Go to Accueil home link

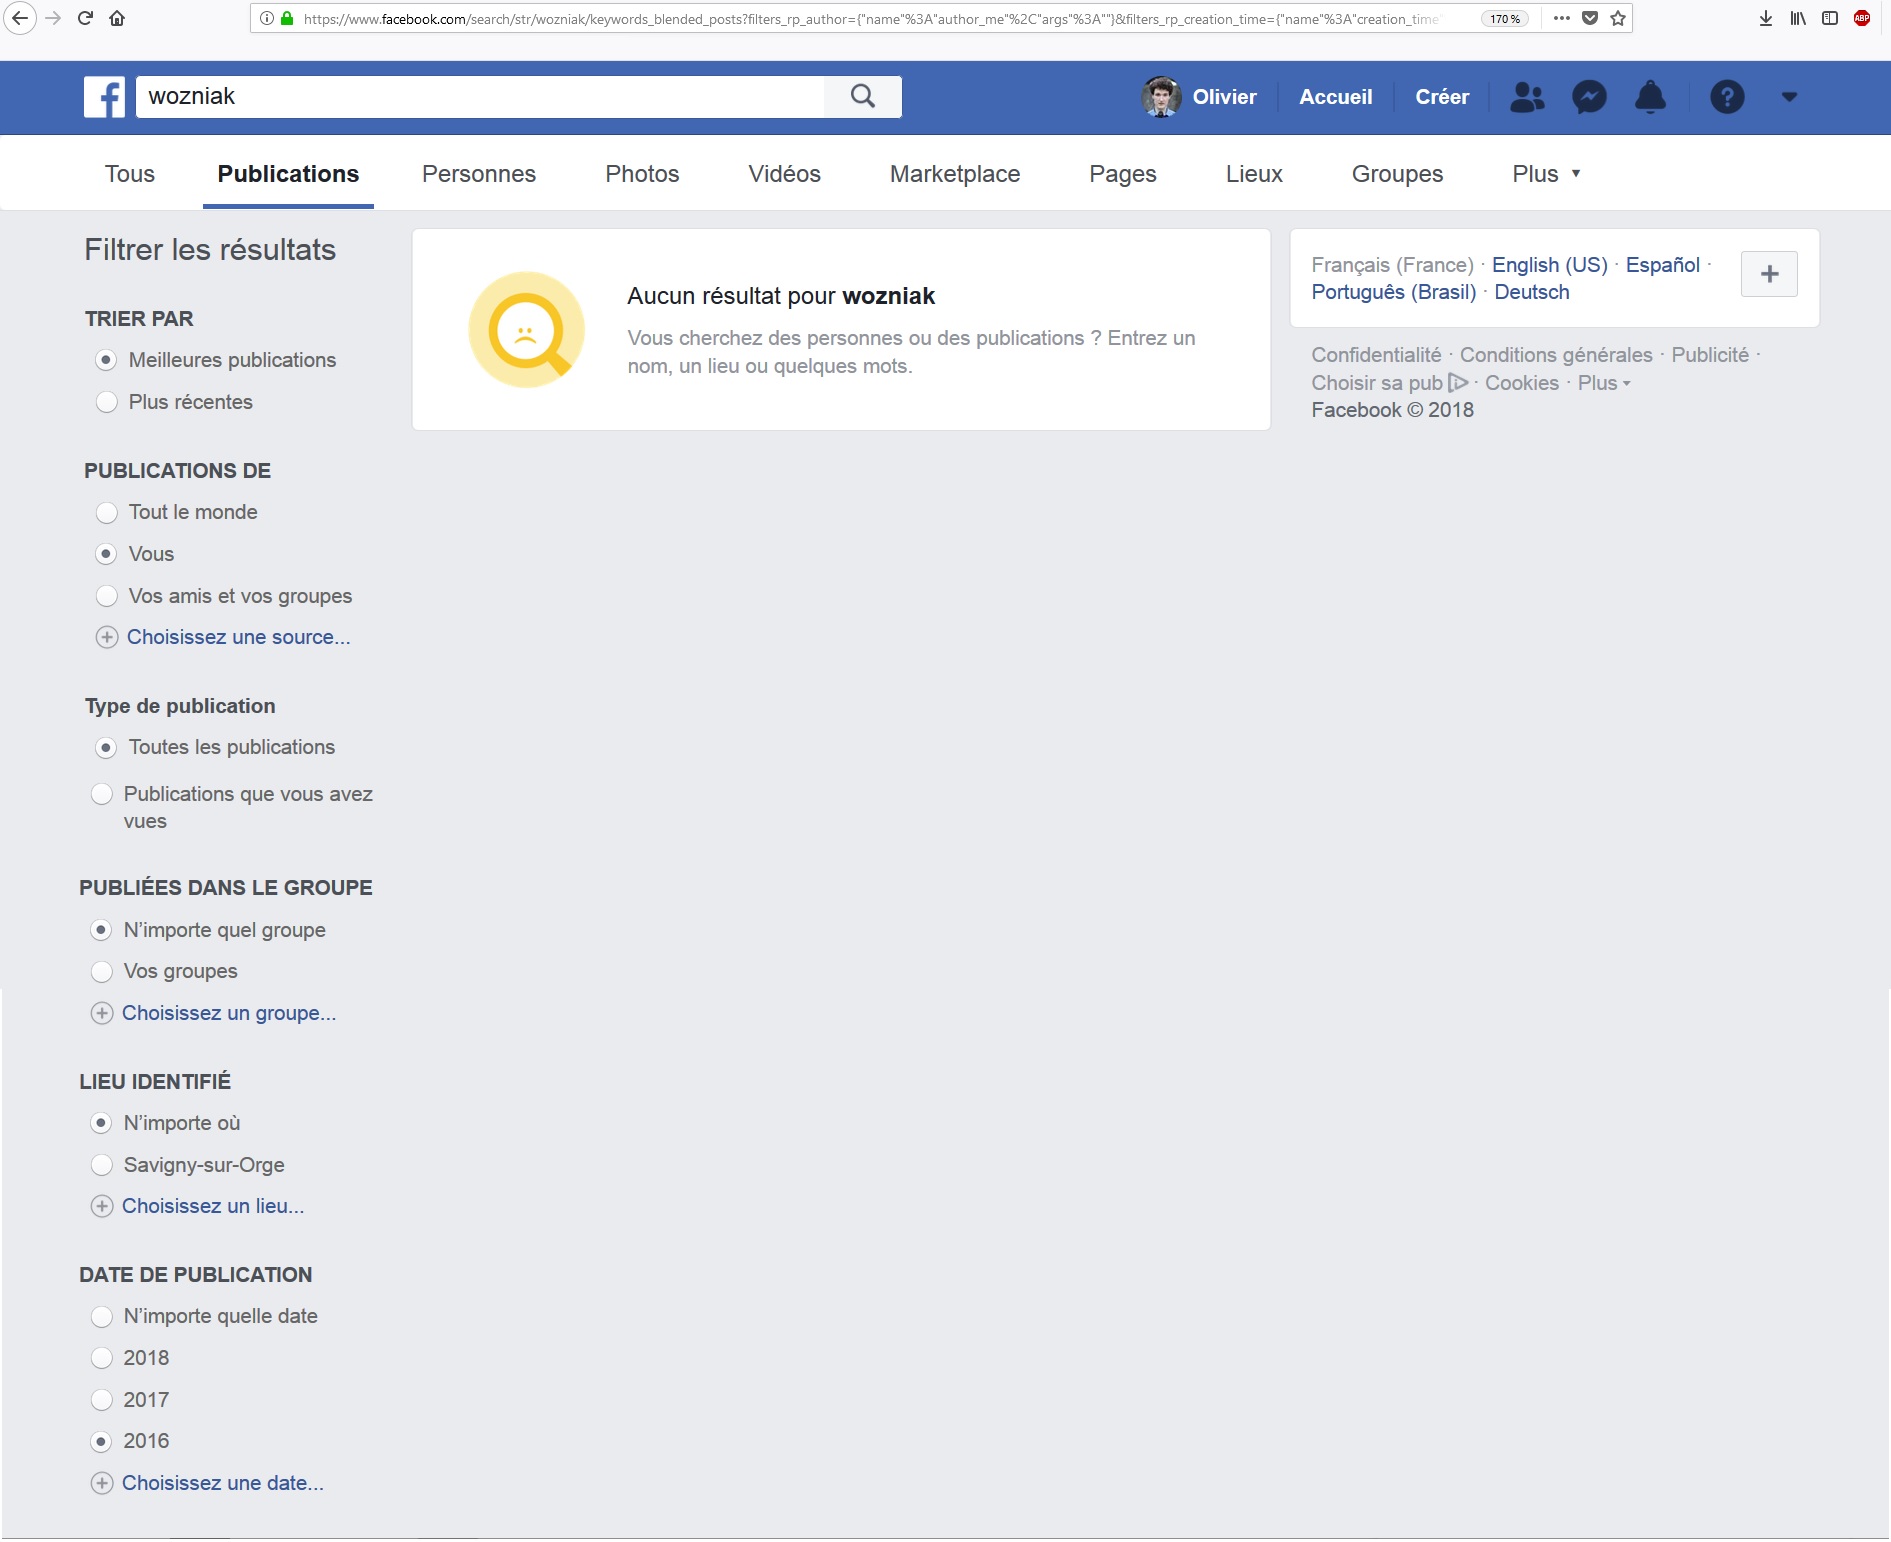coord(1335,97)
